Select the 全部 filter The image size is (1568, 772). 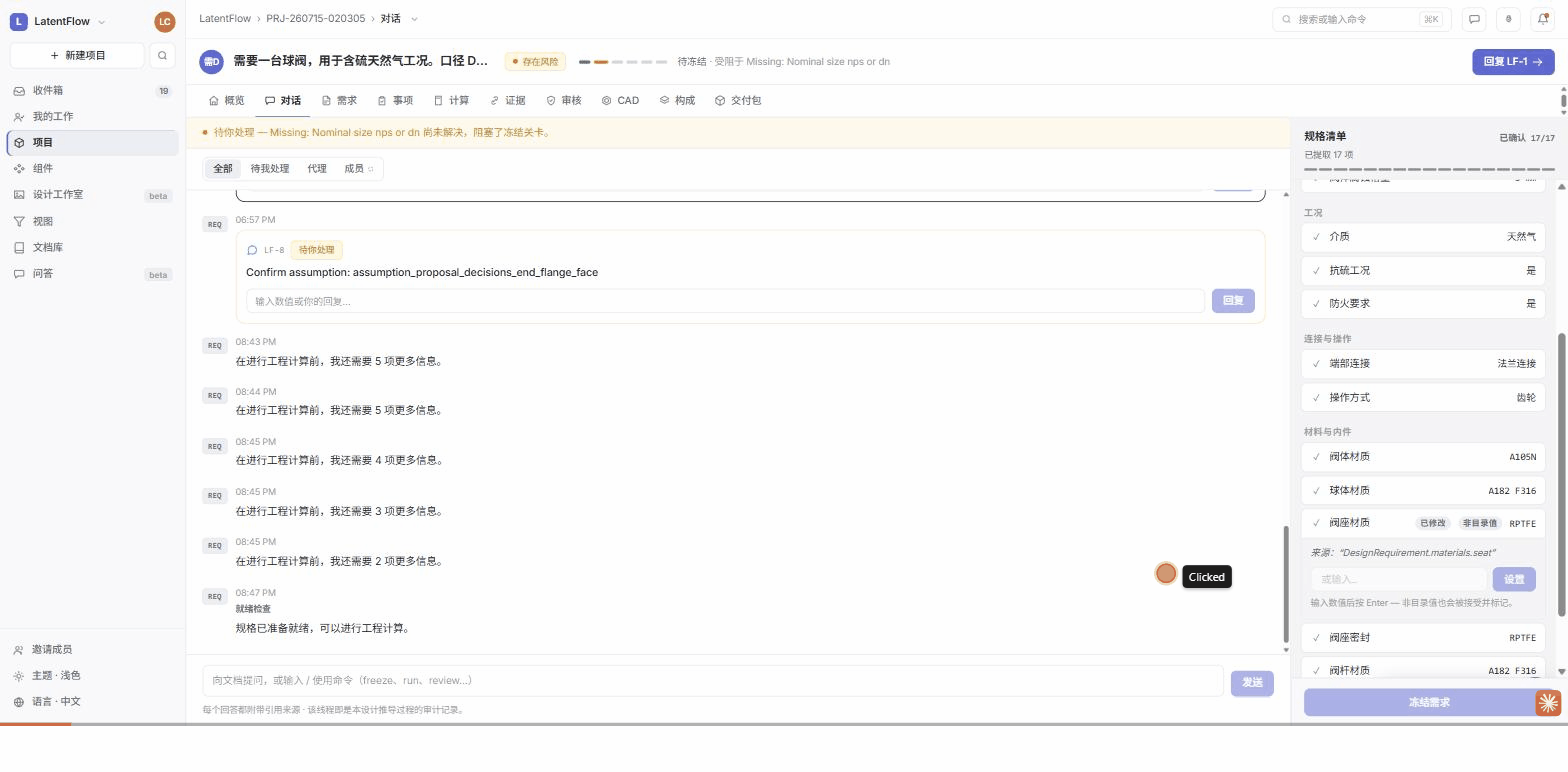pos(223,169)
